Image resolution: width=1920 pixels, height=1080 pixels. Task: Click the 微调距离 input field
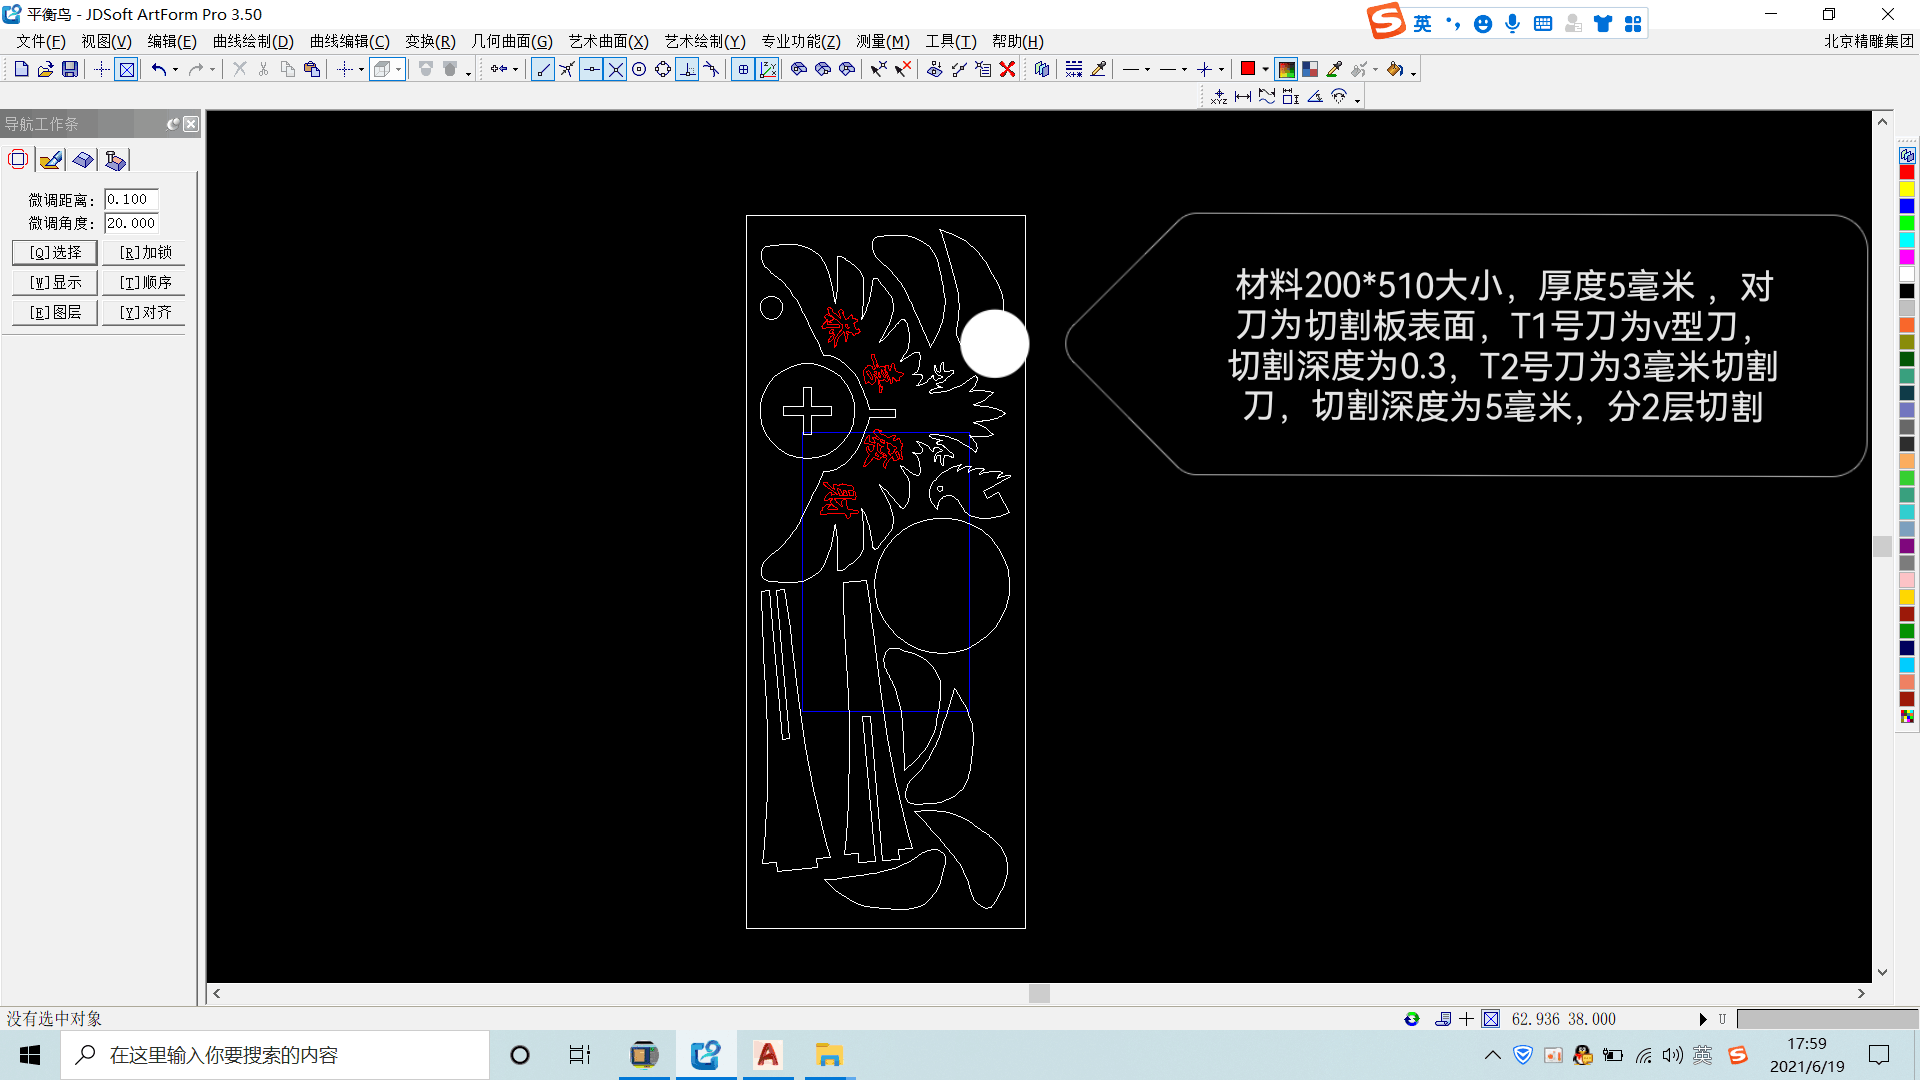point(131,199)
